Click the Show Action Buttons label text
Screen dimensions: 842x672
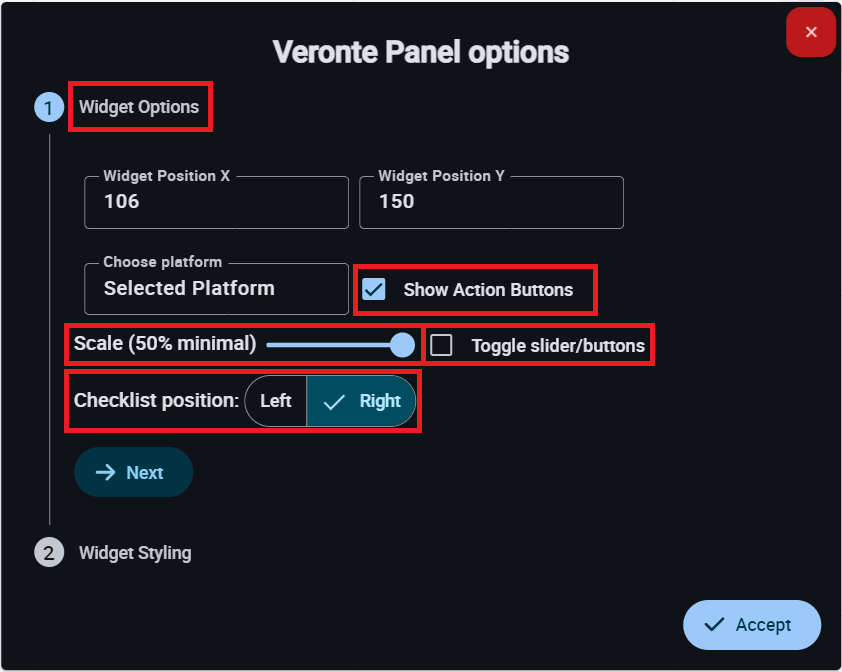488,290
